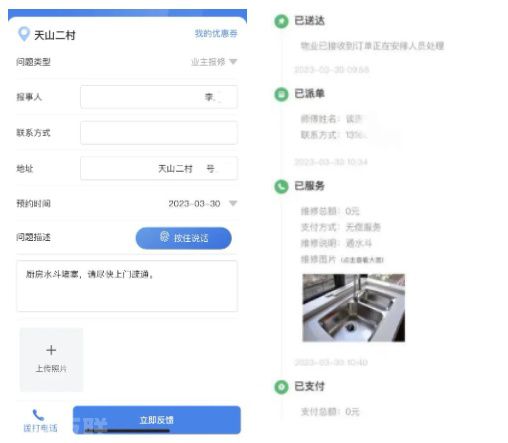Click the 已服务 heading text

click(x=309, y=186)
